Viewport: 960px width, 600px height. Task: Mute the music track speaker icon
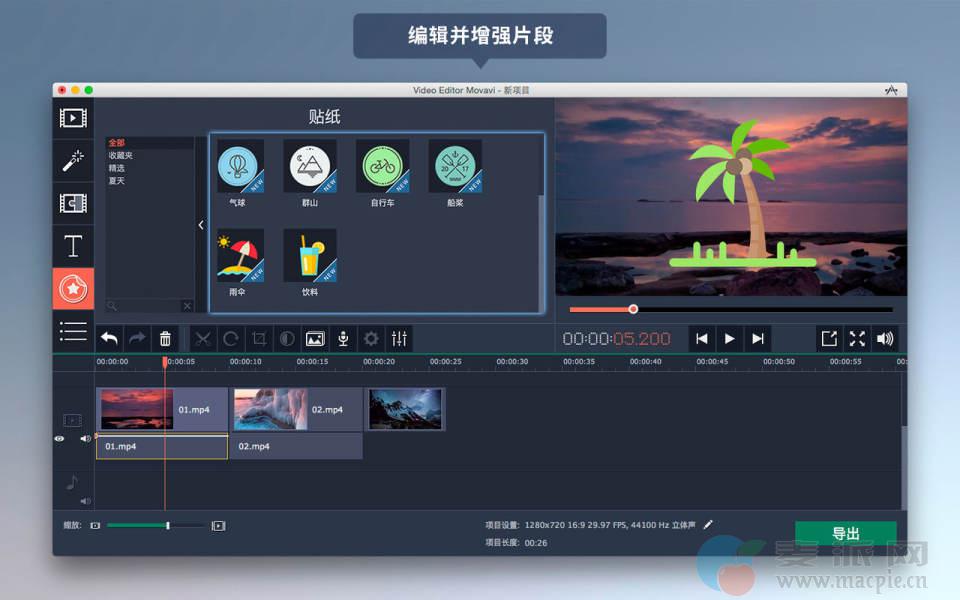point(85,501)
